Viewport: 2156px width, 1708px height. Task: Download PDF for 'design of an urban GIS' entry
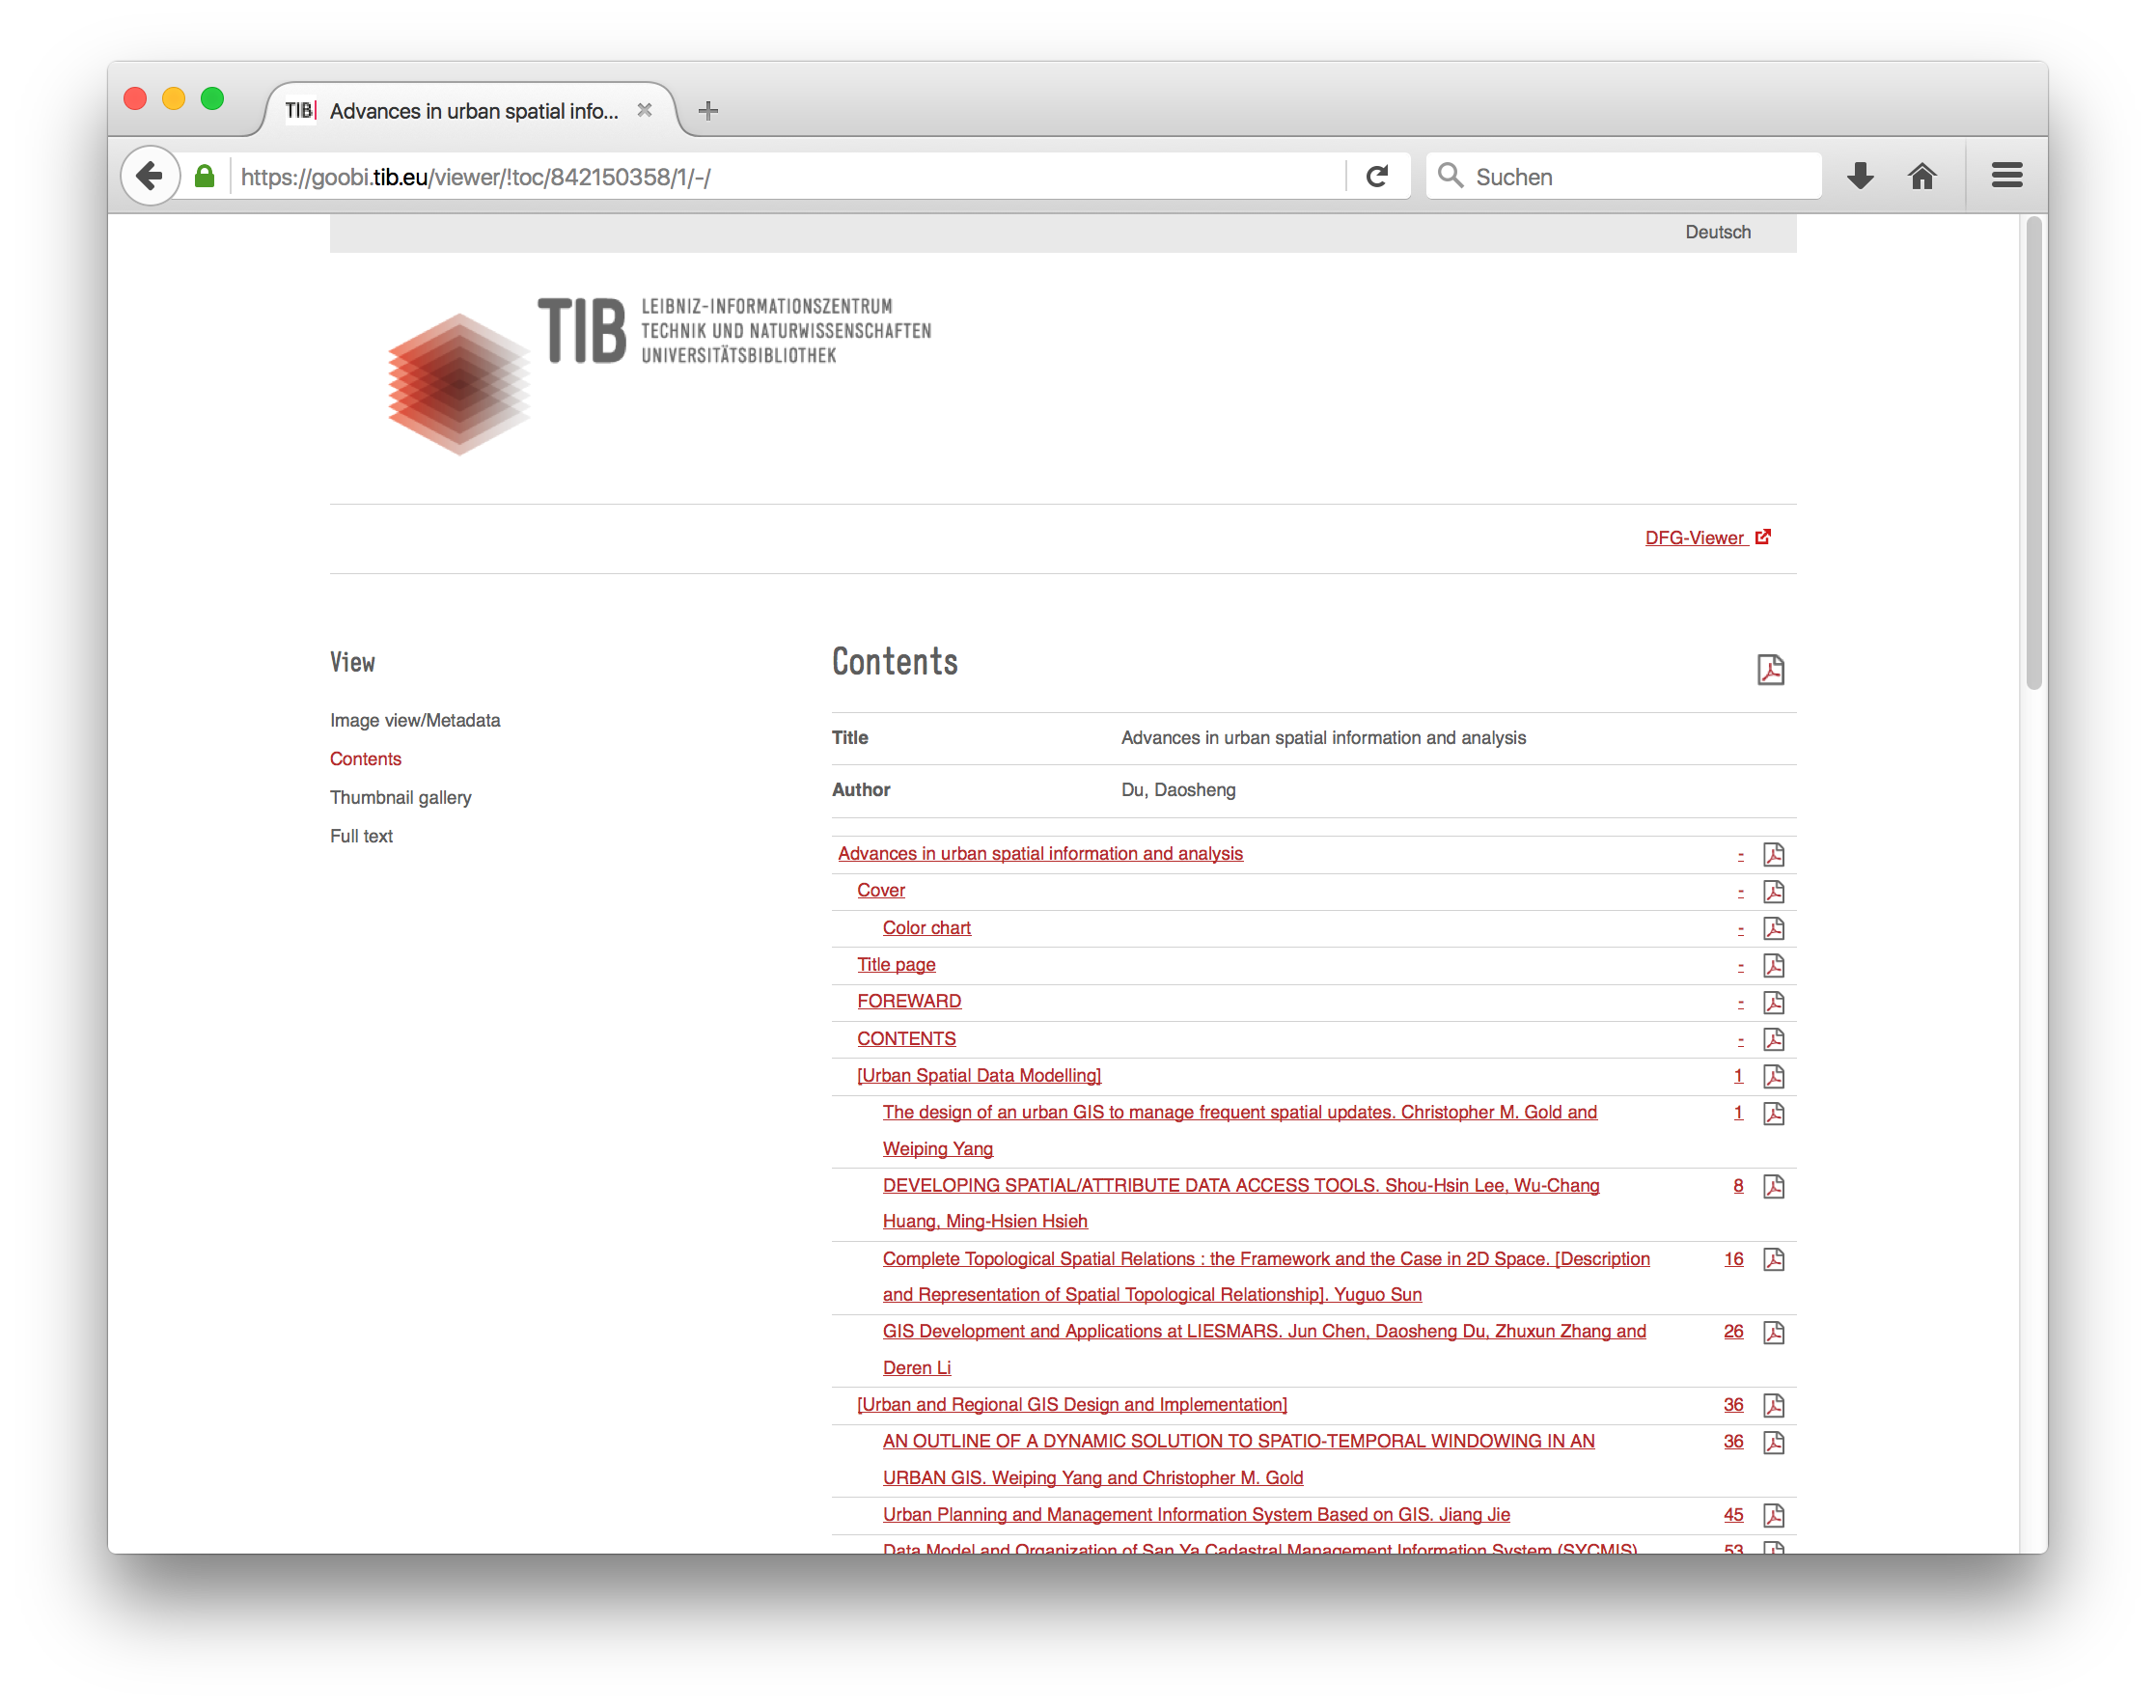click(x=1773, y=1113)
